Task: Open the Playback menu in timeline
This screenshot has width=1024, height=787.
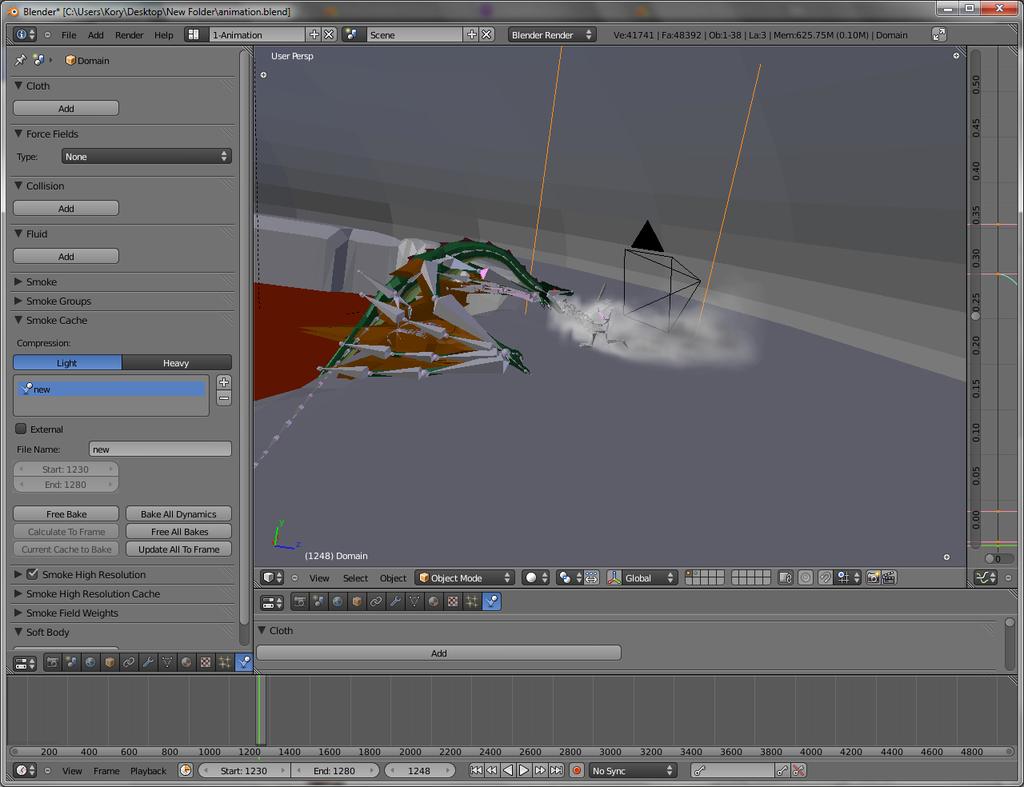Action: (148, 771)
